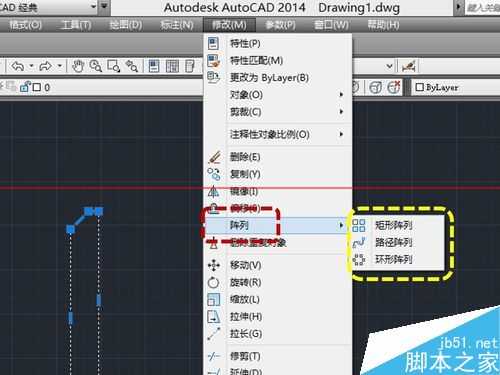Screen dimensions: 500x375
Task: Click the arrow left of search box
Action: pyautogui.click(x=459, y=7)
